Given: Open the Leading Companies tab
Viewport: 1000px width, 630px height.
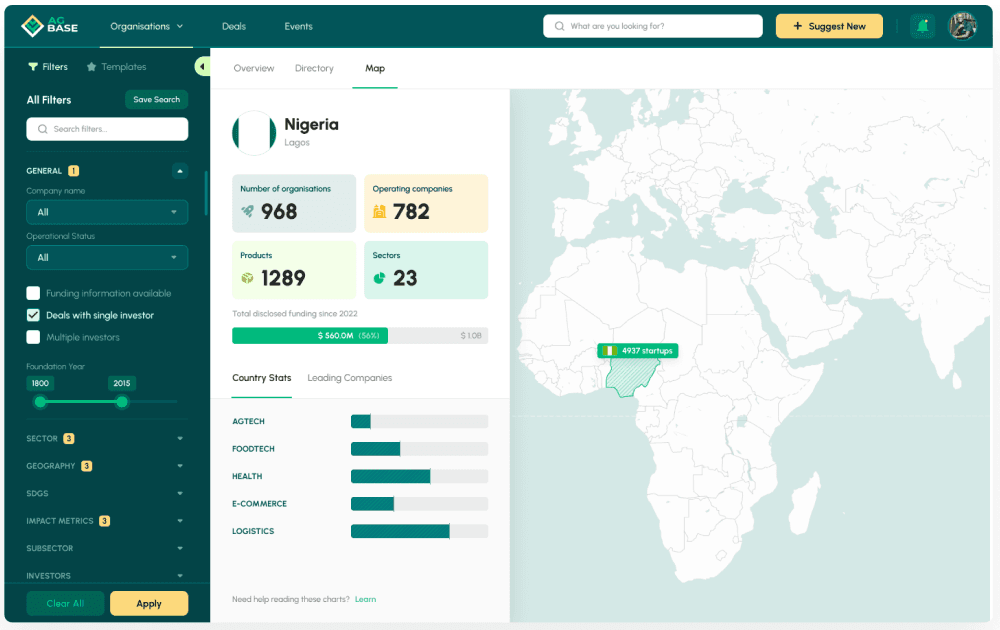Looking at the screenshot, I should 349,378.
